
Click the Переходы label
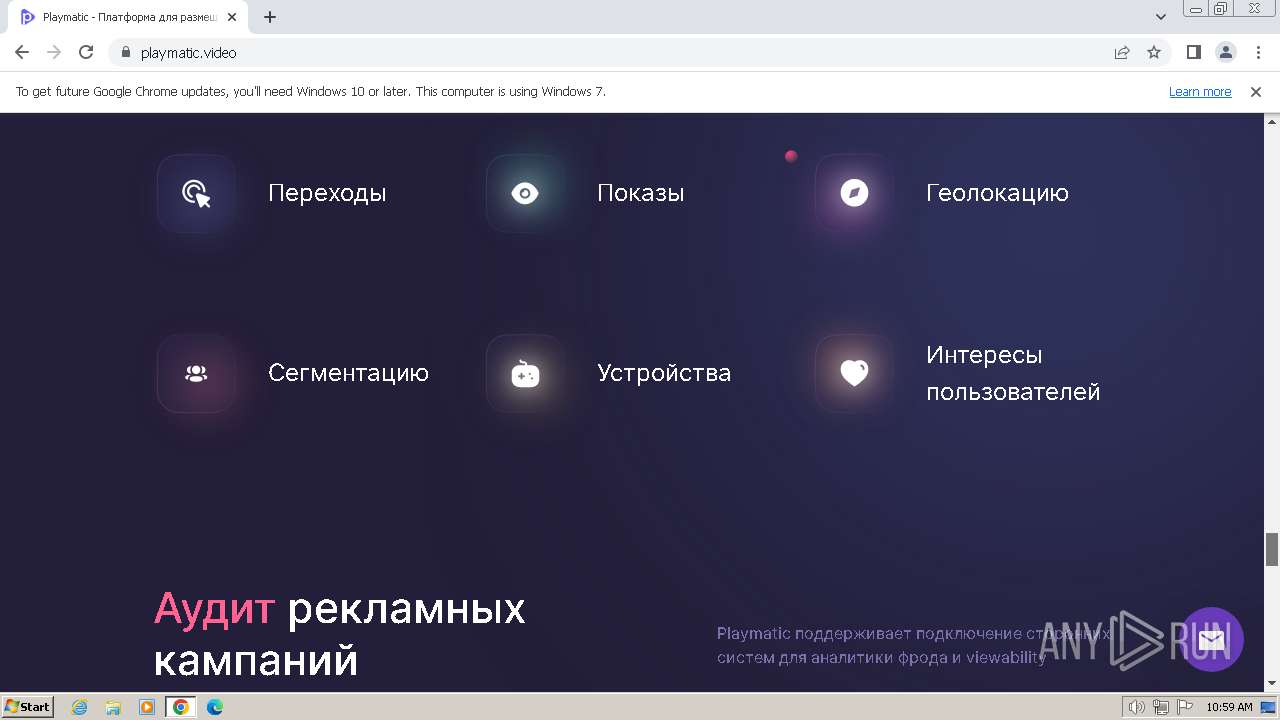327,193
